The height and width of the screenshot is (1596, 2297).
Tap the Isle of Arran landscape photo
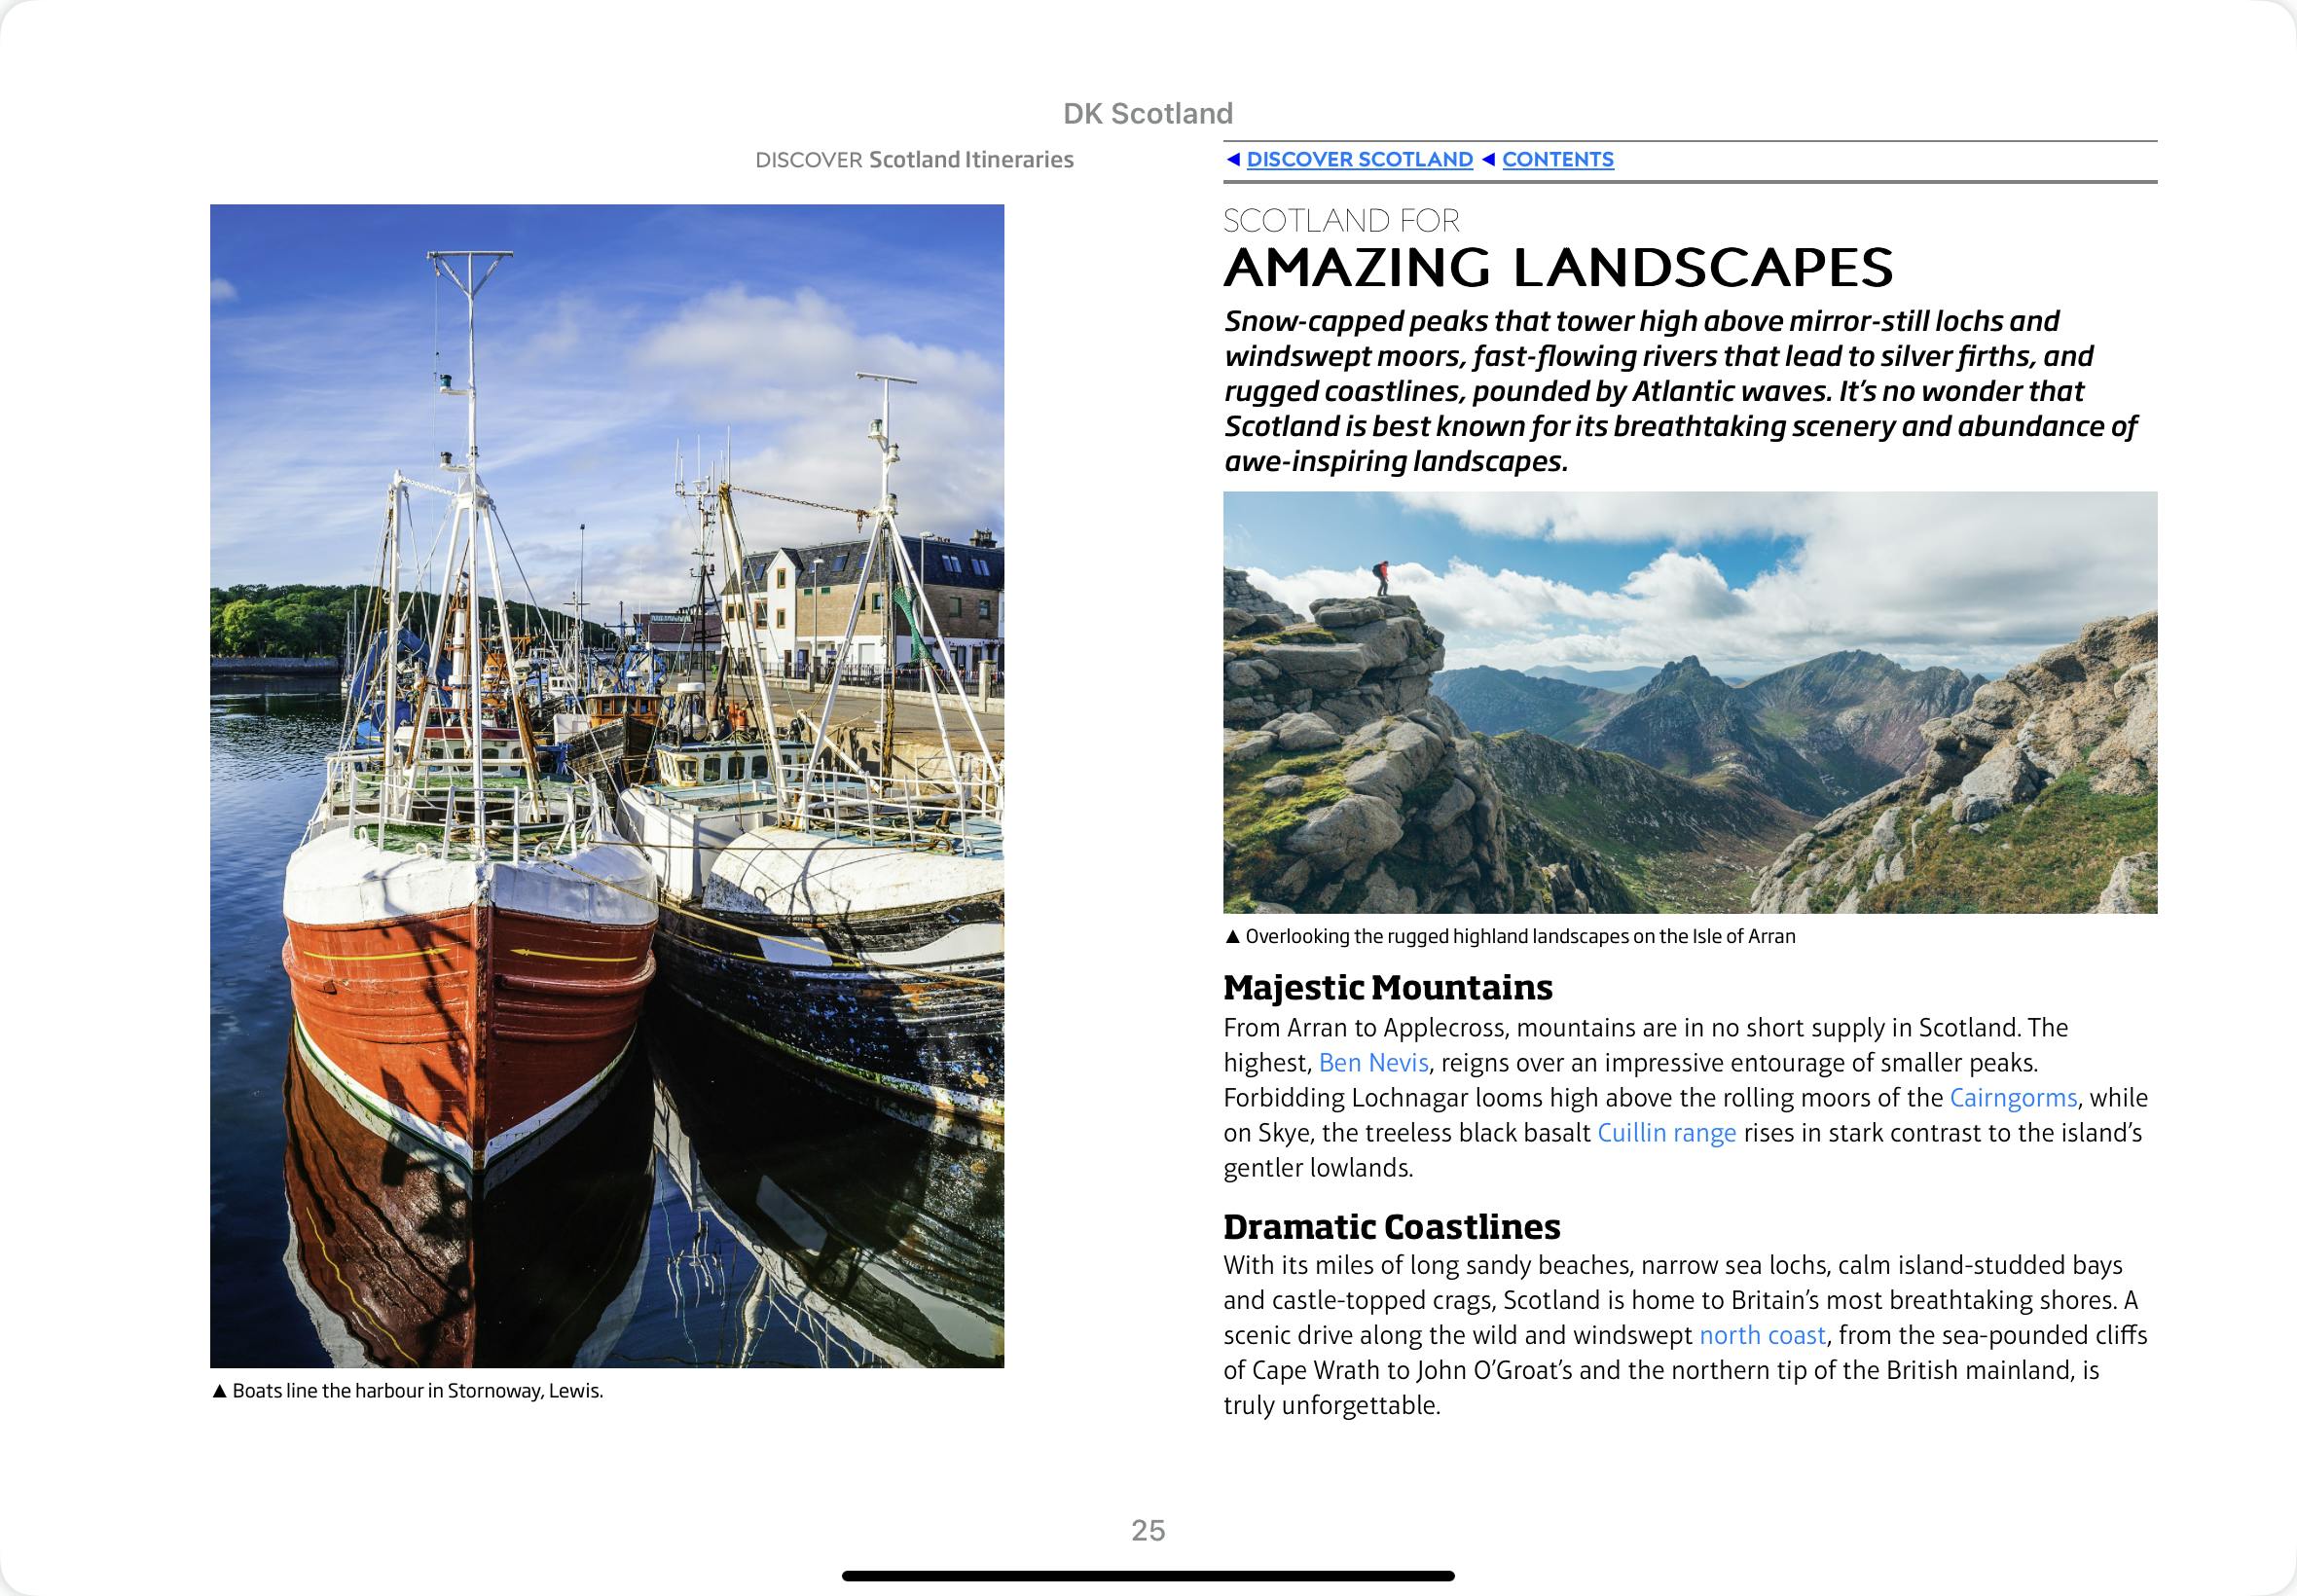(1689, 701)
